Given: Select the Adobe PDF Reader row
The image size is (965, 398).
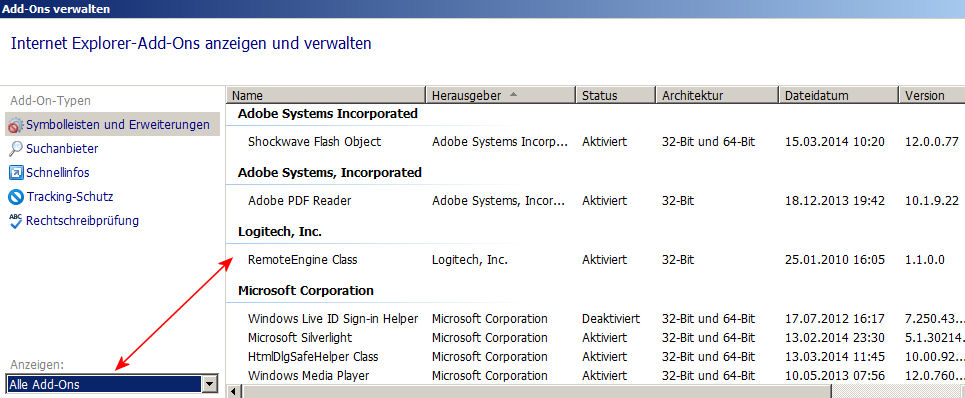Looking at the screenshot, I should tap(595, 201).
